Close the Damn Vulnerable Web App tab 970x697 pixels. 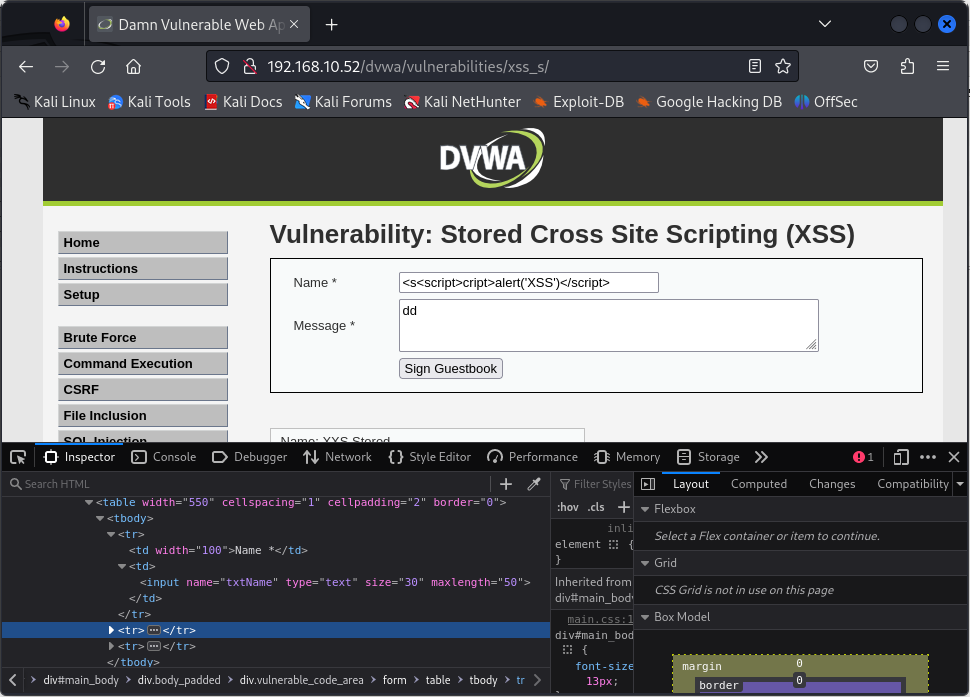click(x=294, y=24)
